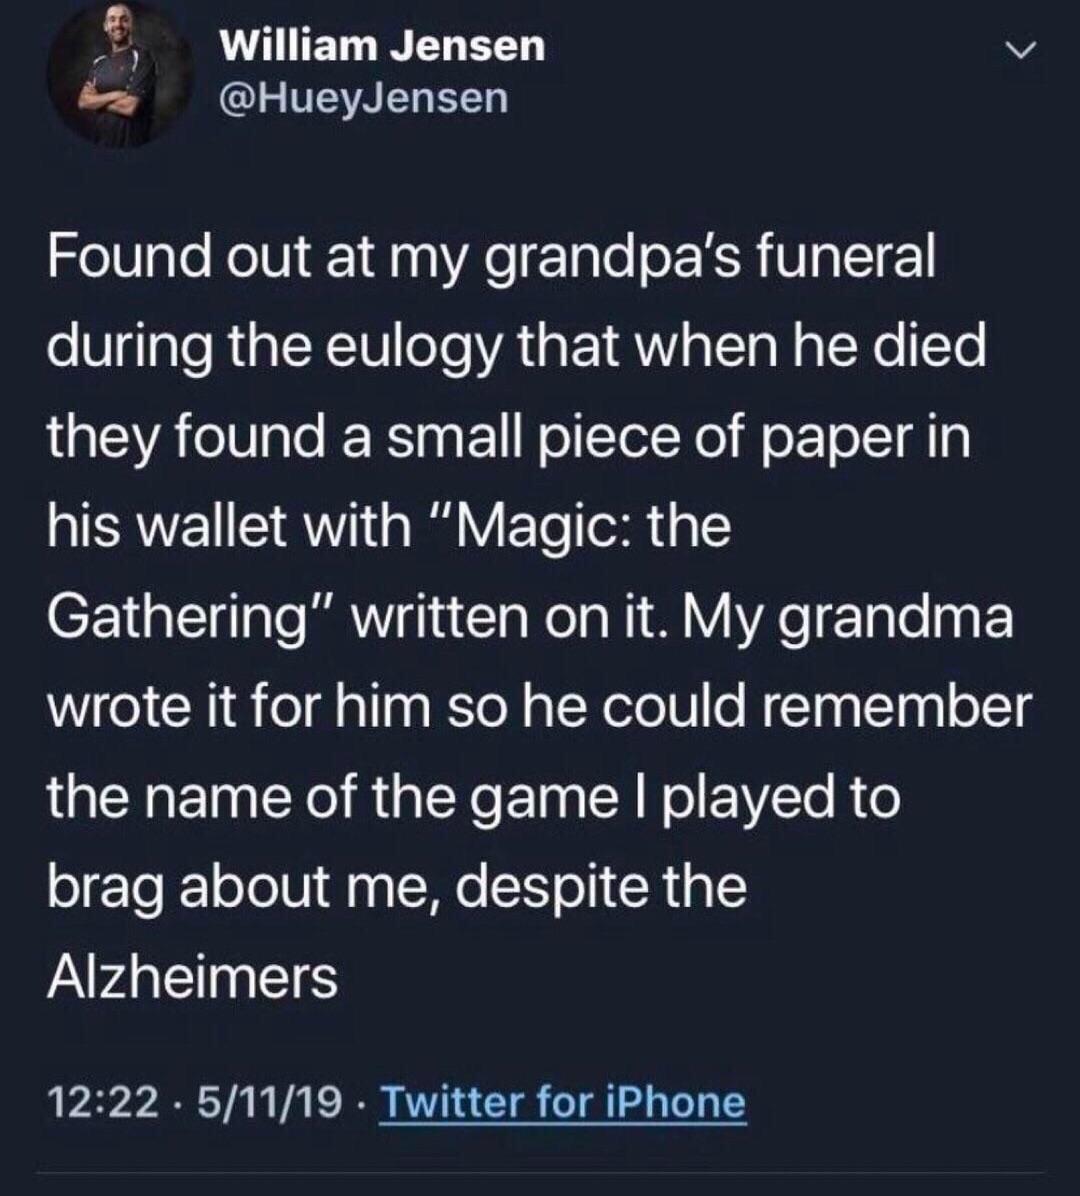
Task: Expand the tweet options chevron
Action: click(x=1019, y=50)
